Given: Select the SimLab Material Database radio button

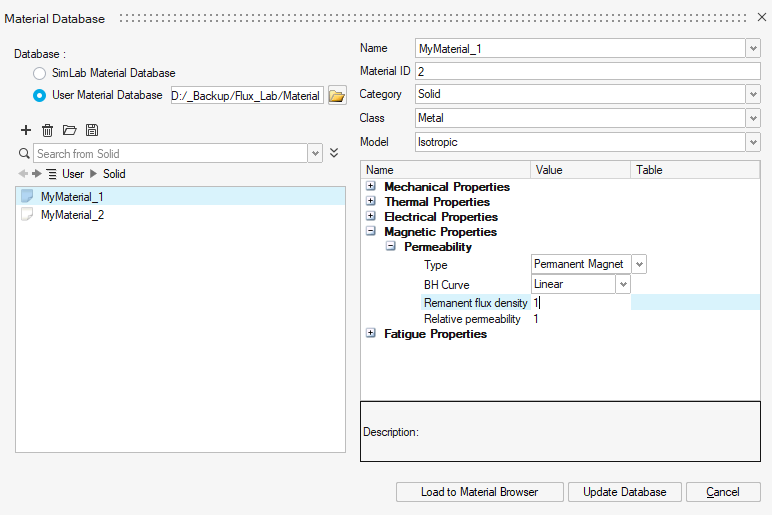Looking at the screenshot, I should [39, 73].
